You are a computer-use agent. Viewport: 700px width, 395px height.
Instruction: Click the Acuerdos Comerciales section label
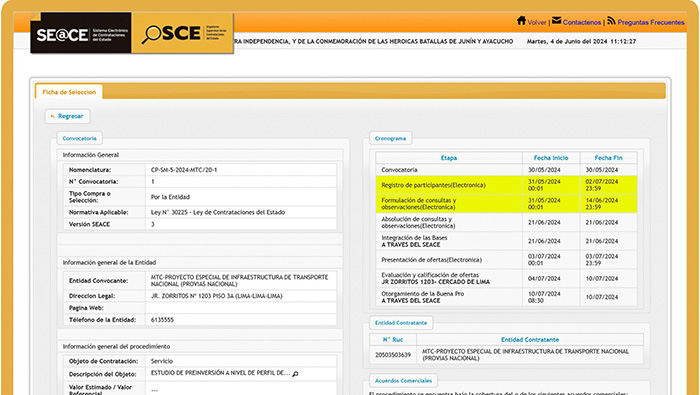[403, 381]
